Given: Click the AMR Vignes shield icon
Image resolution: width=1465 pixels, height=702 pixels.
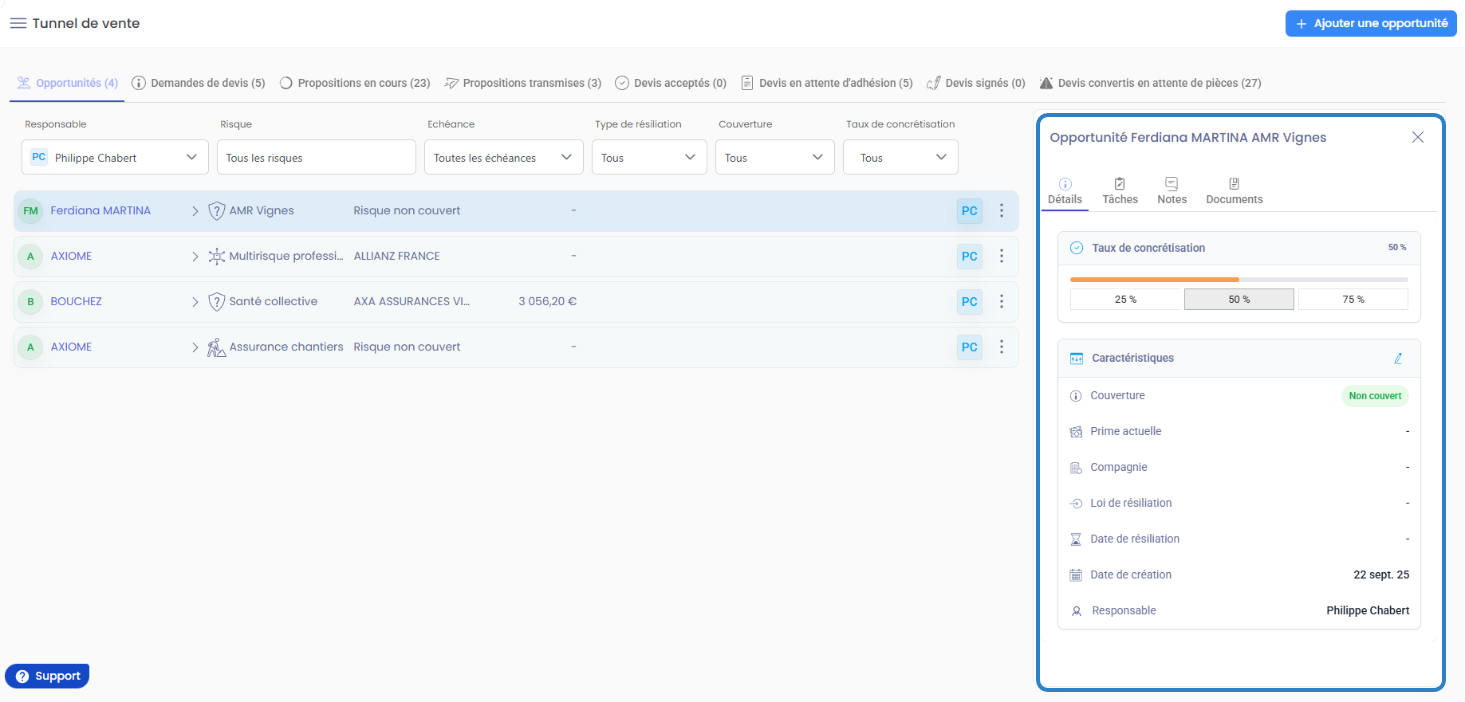Looking at the screenshot, I should pos(216,211).
